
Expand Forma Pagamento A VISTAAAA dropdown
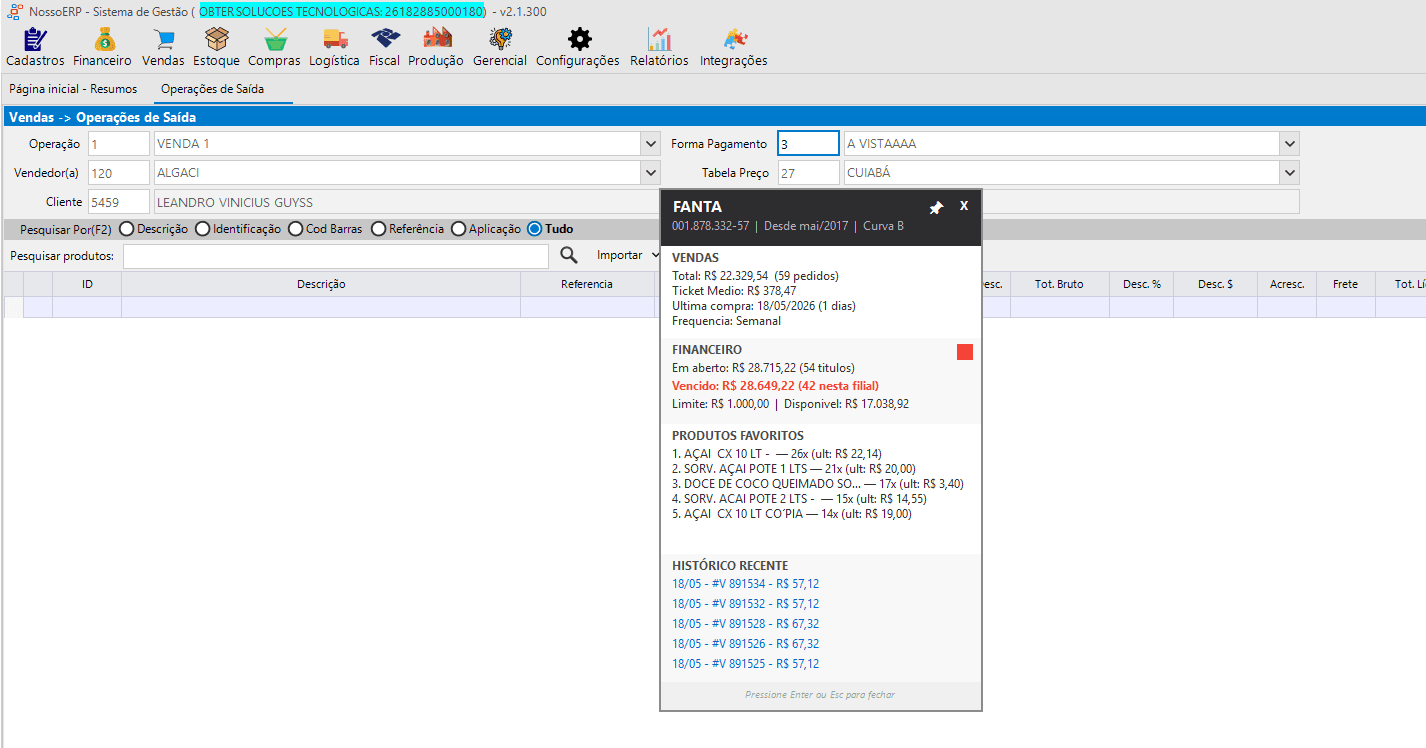pos(1290,144)
